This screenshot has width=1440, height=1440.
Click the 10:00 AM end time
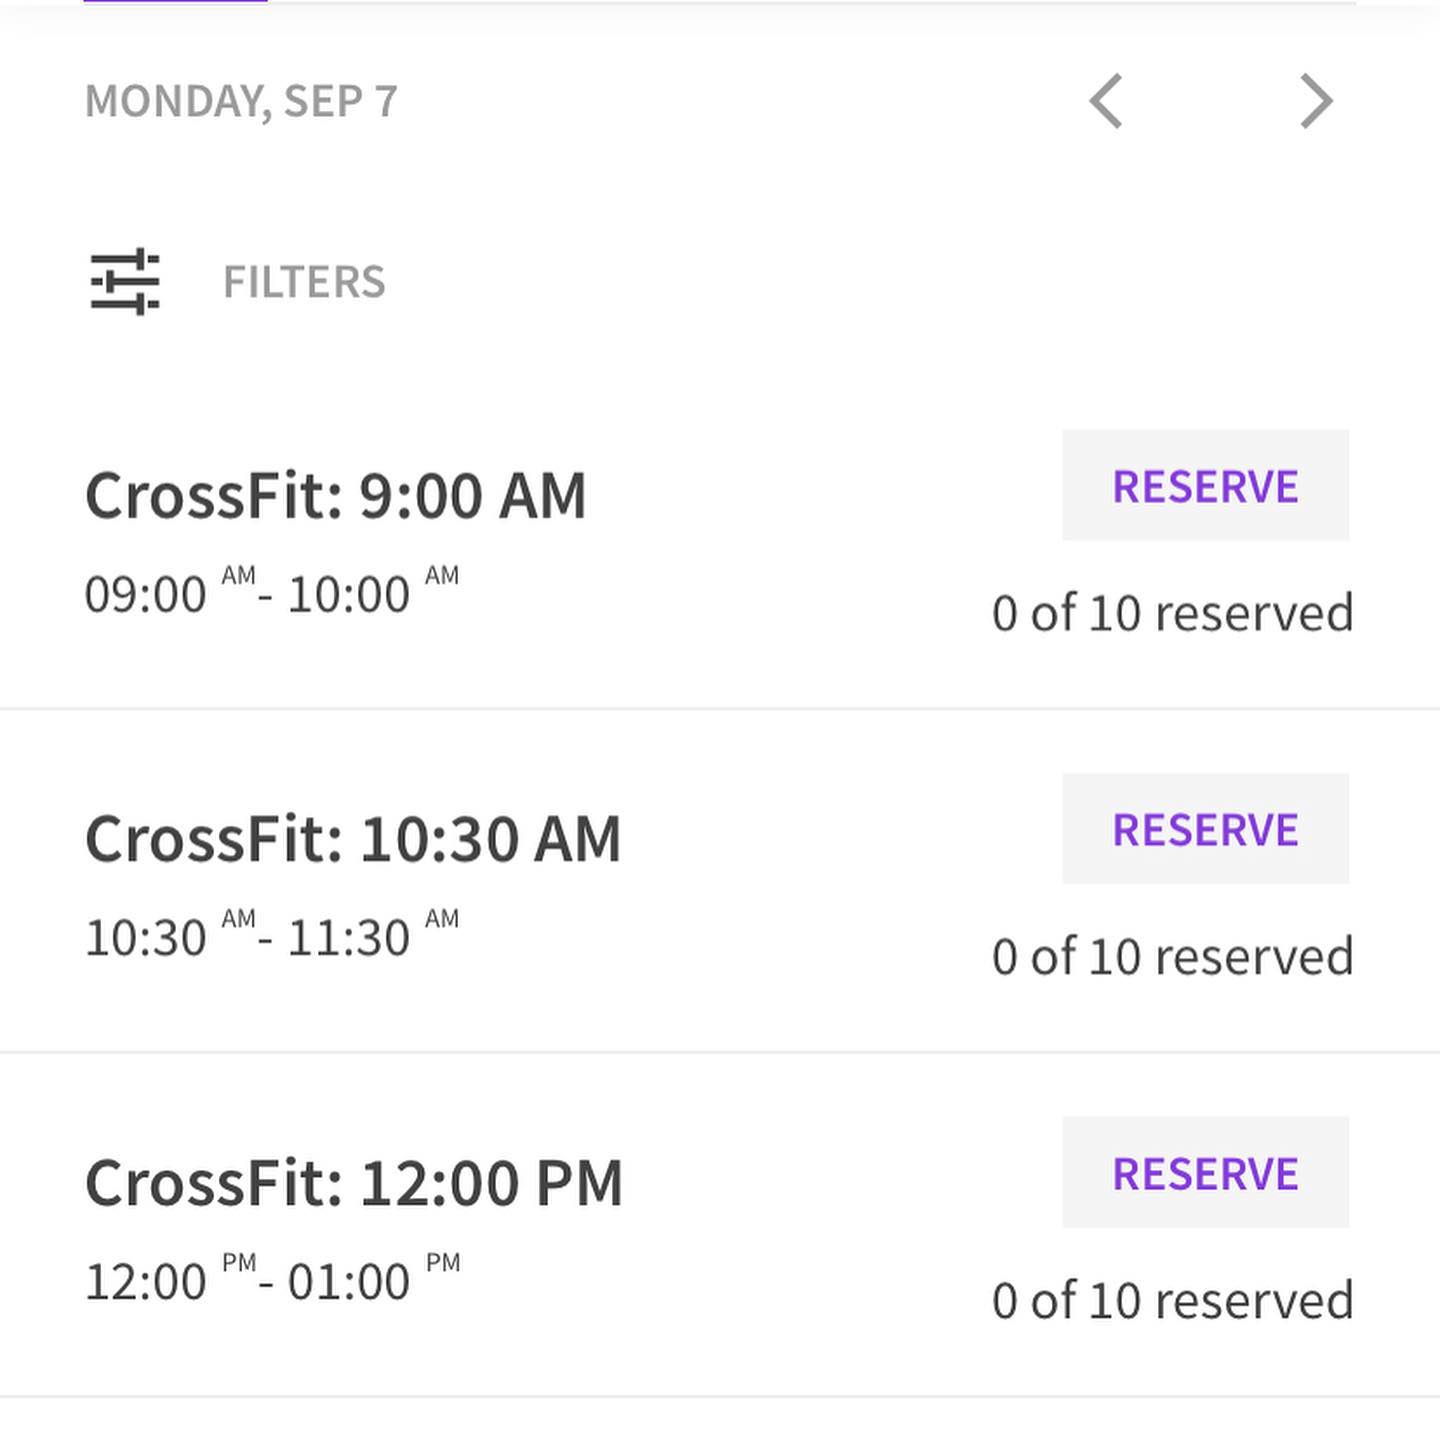tap(372, 593)
